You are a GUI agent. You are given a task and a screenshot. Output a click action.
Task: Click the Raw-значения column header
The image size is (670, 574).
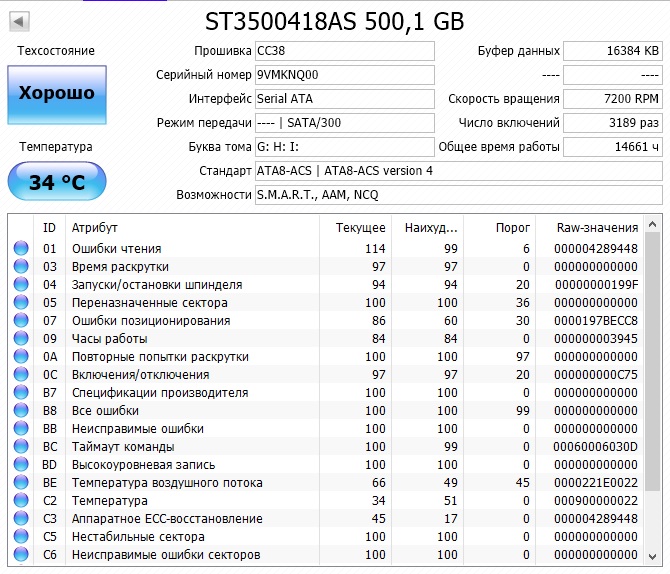point(590,227)
